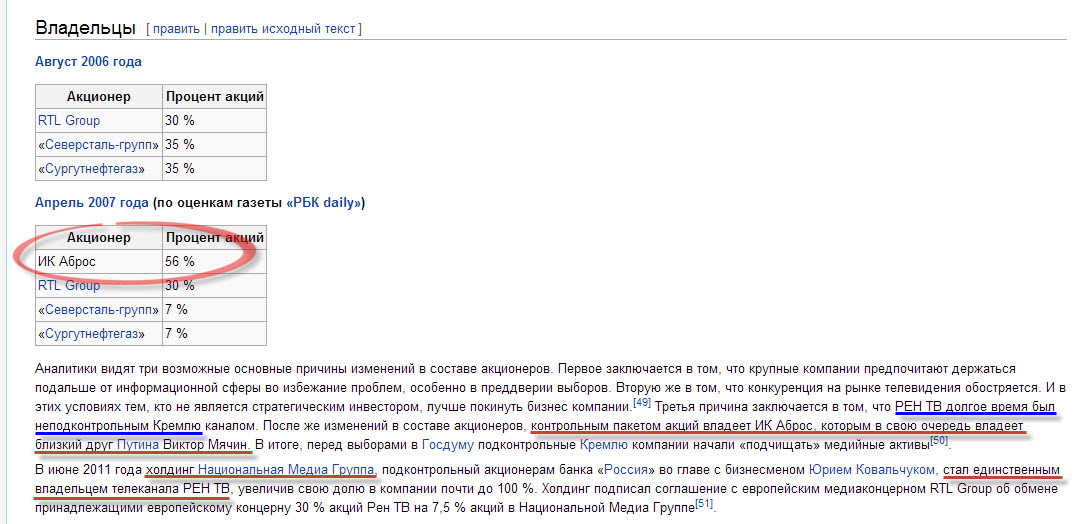Jump to footnote reference [51]
Screen dimensions: 1078x524
click(703, 506)
